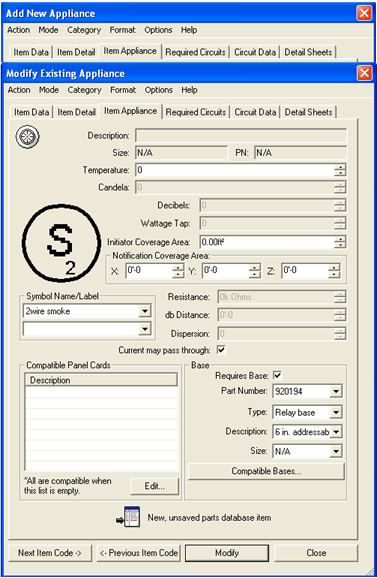
Task: Open Category menu in Modify Existing Appliance
Action: [84, 90]
